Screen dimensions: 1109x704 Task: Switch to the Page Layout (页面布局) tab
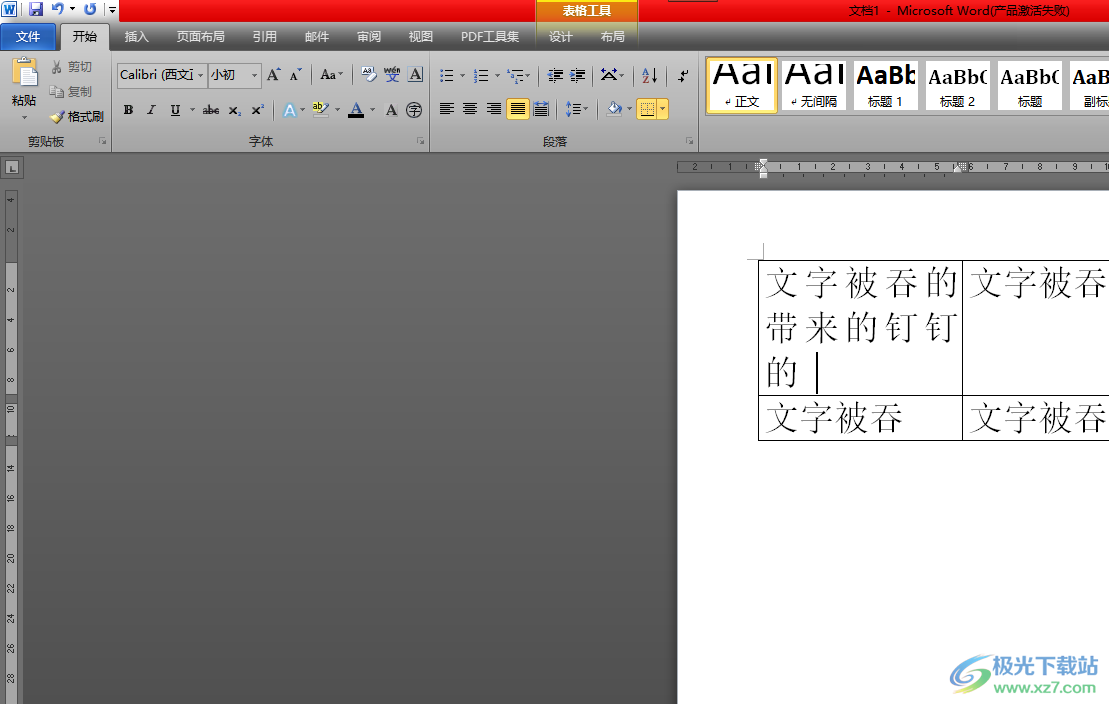point(201,37)
